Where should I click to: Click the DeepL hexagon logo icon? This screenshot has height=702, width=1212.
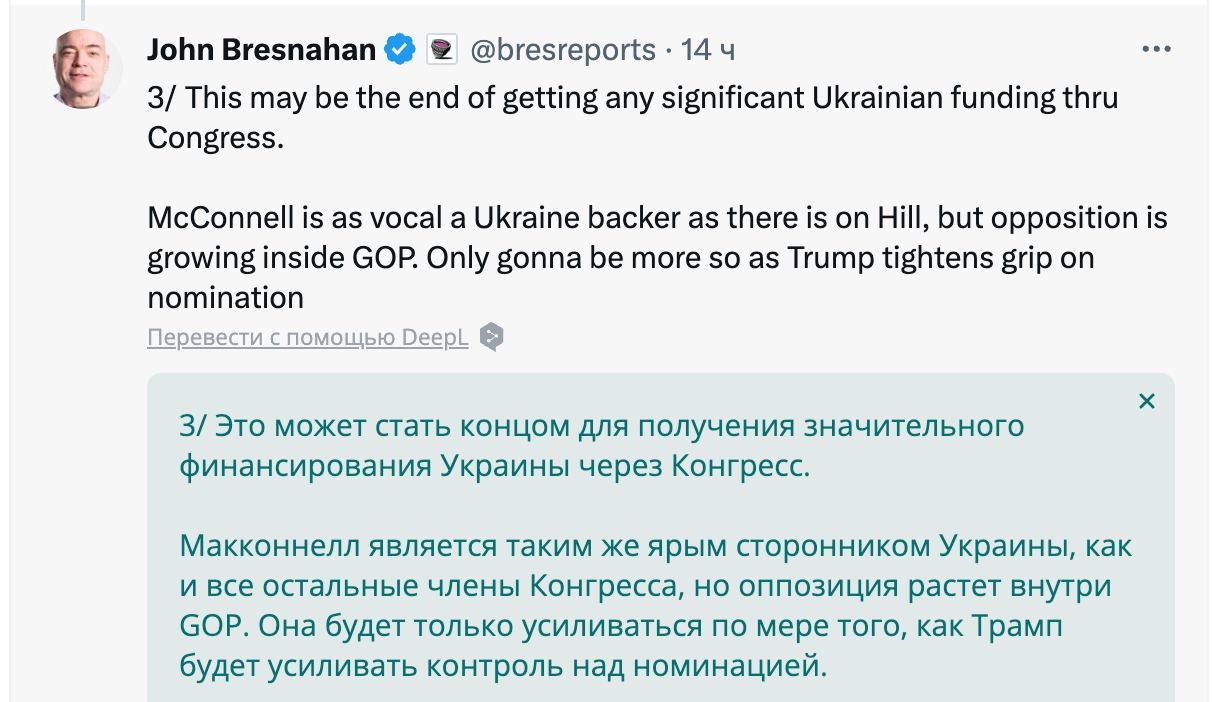pos(490,337)
